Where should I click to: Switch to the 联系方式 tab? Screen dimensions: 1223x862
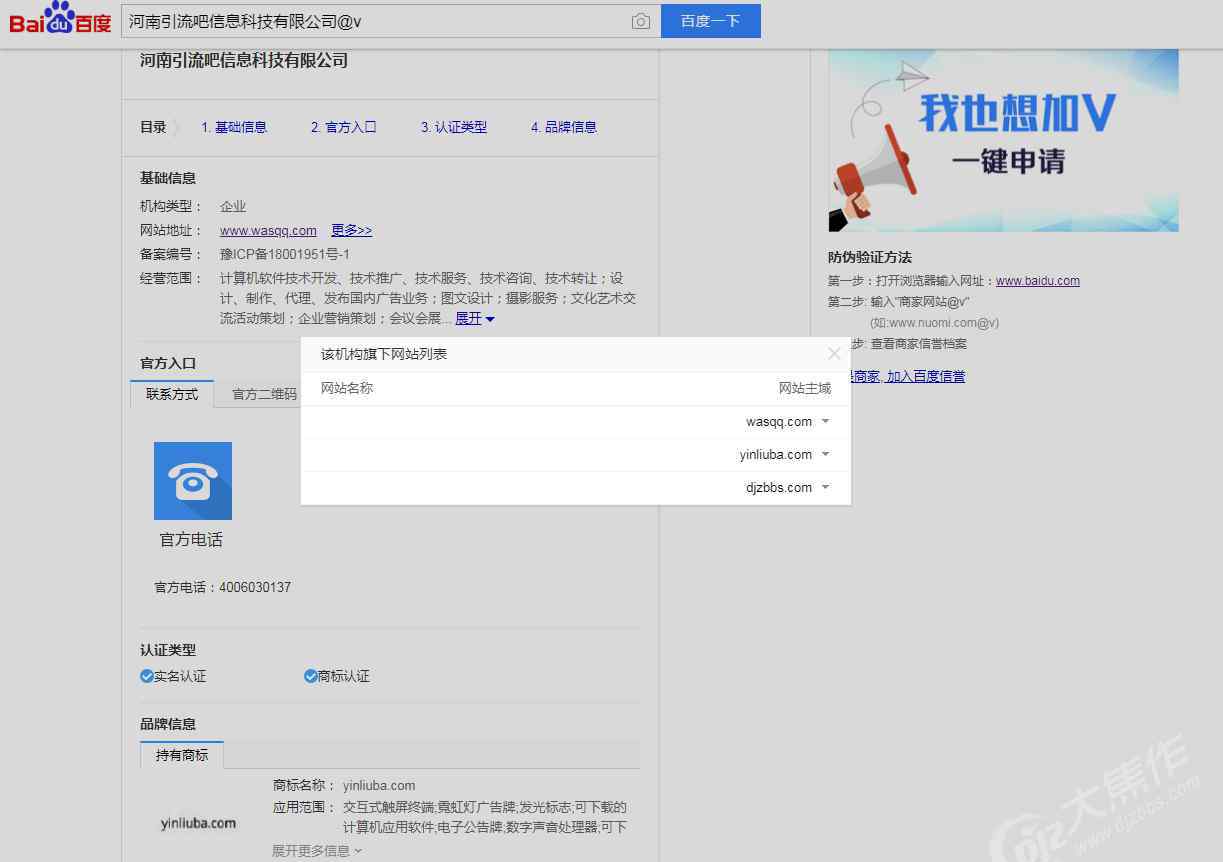(172, 394)
